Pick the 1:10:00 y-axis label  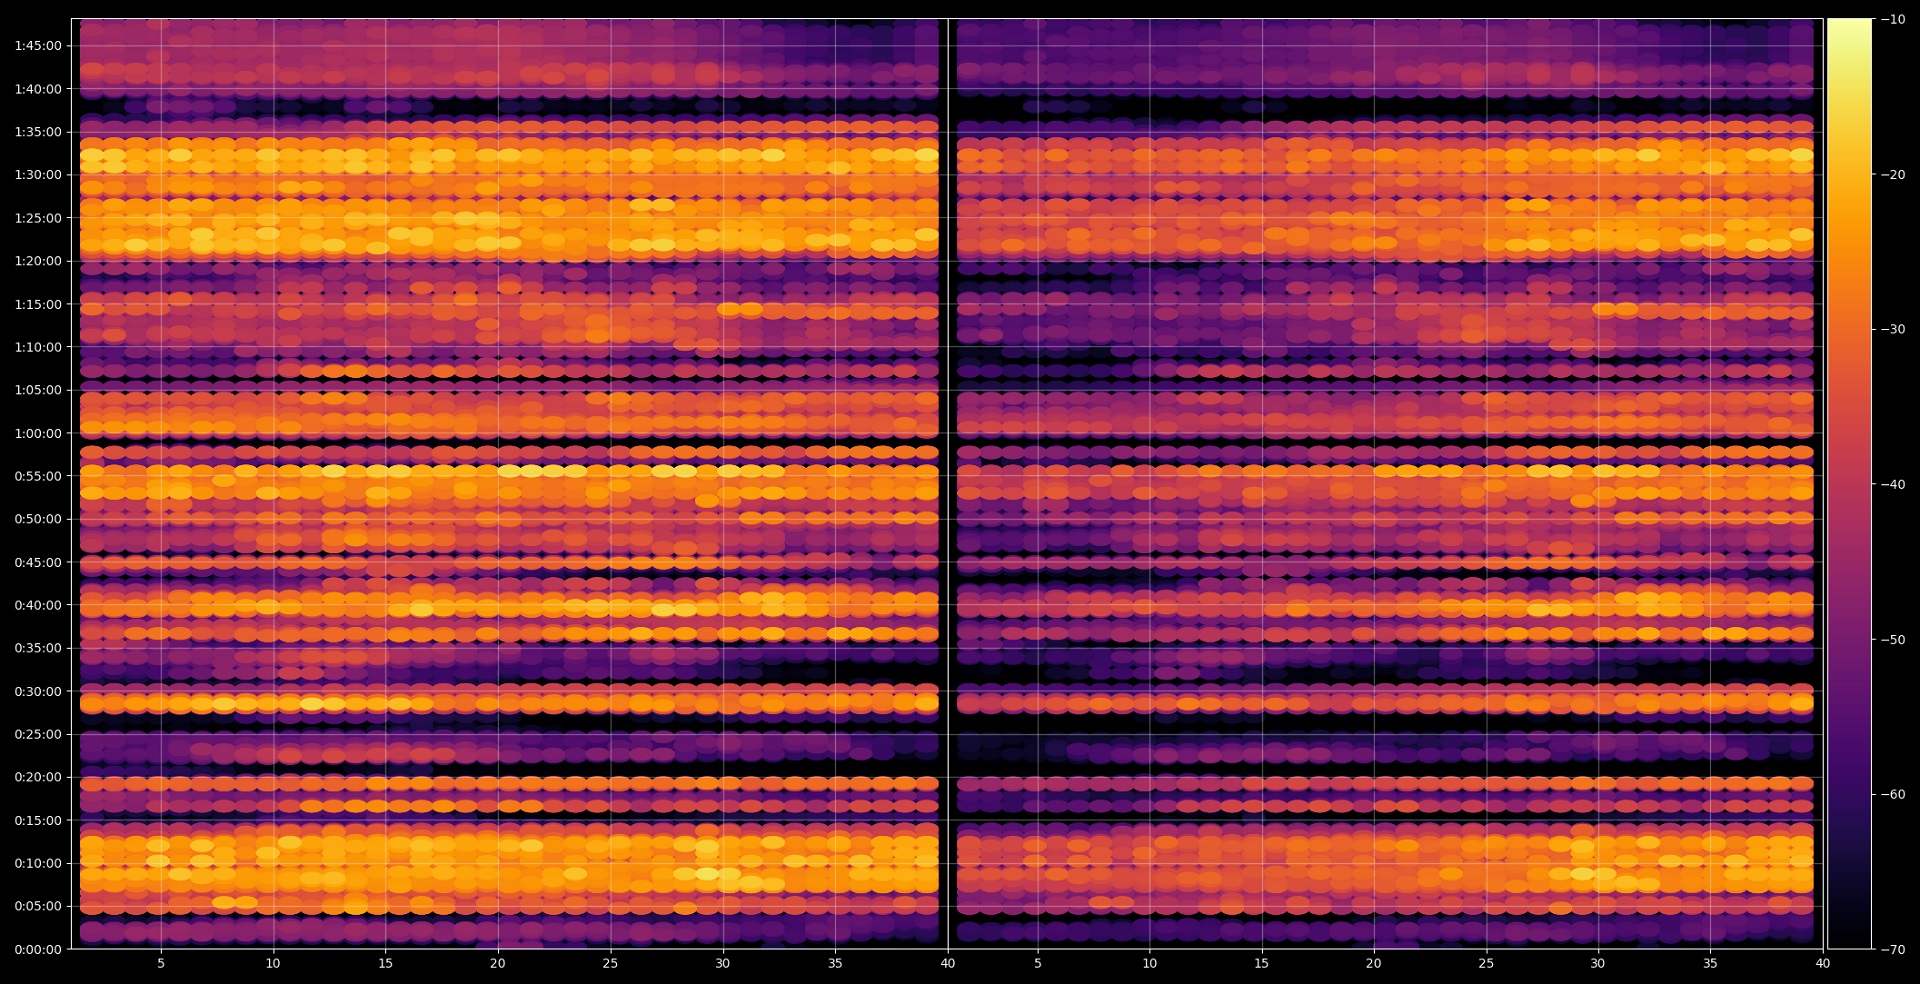(38, 347)
